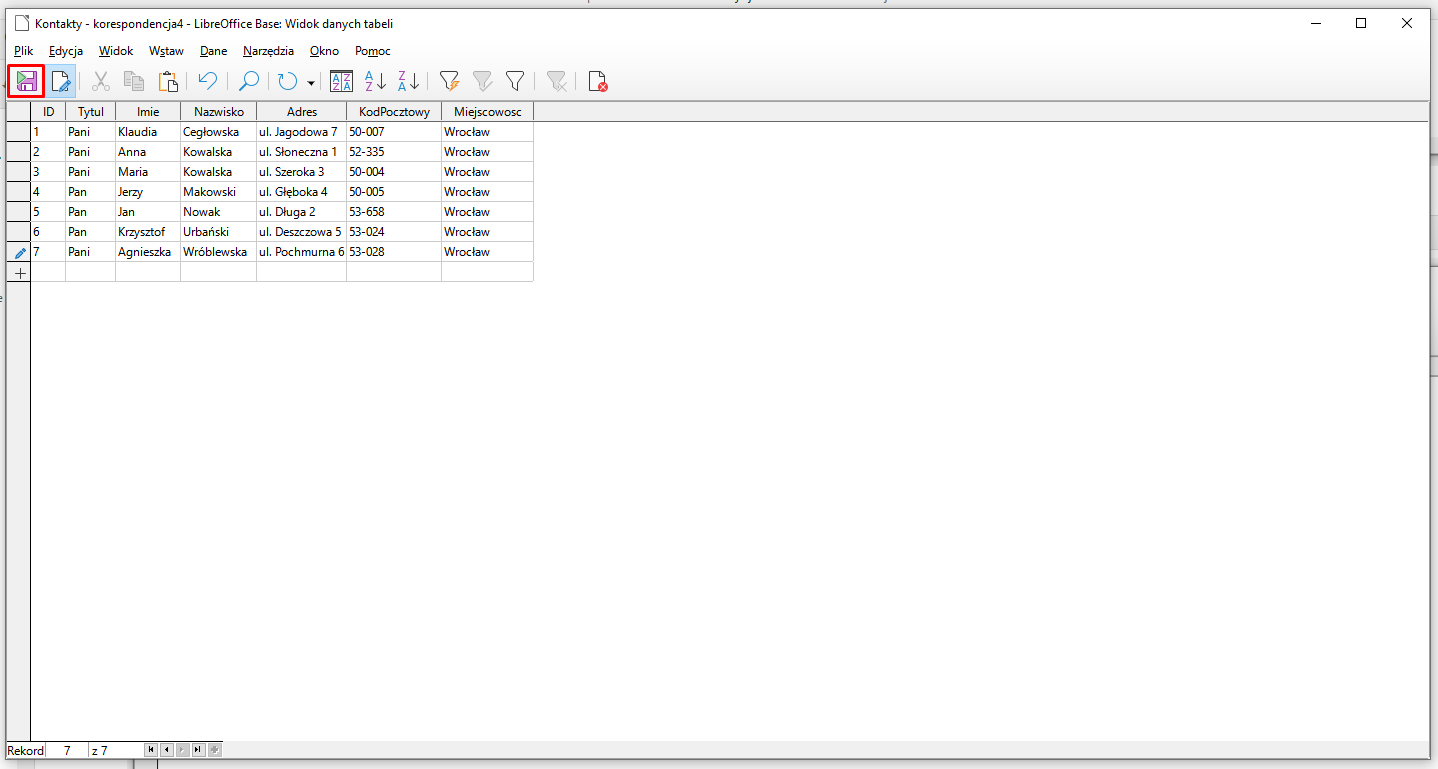
Task: Select row header of record 1
Action: pos(19,132)
